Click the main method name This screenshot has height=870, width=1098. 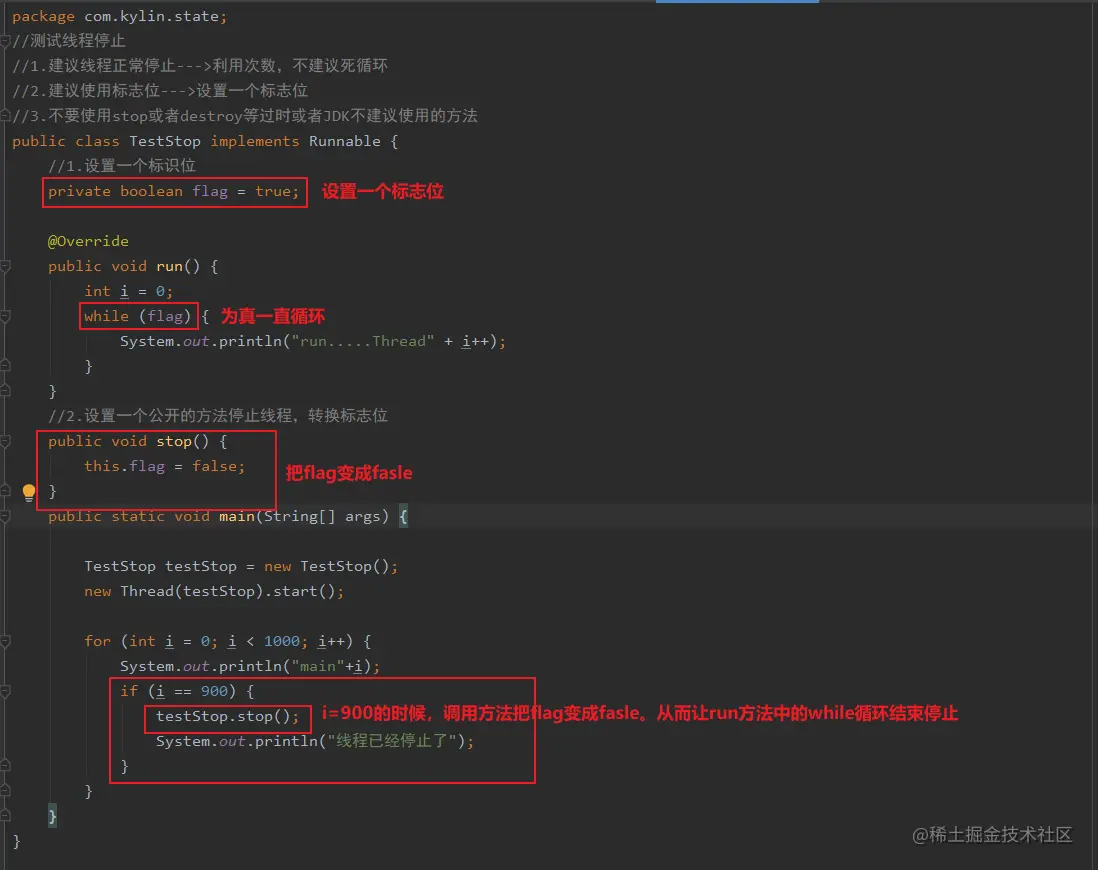pyautogui.click(x=237, y=516)
